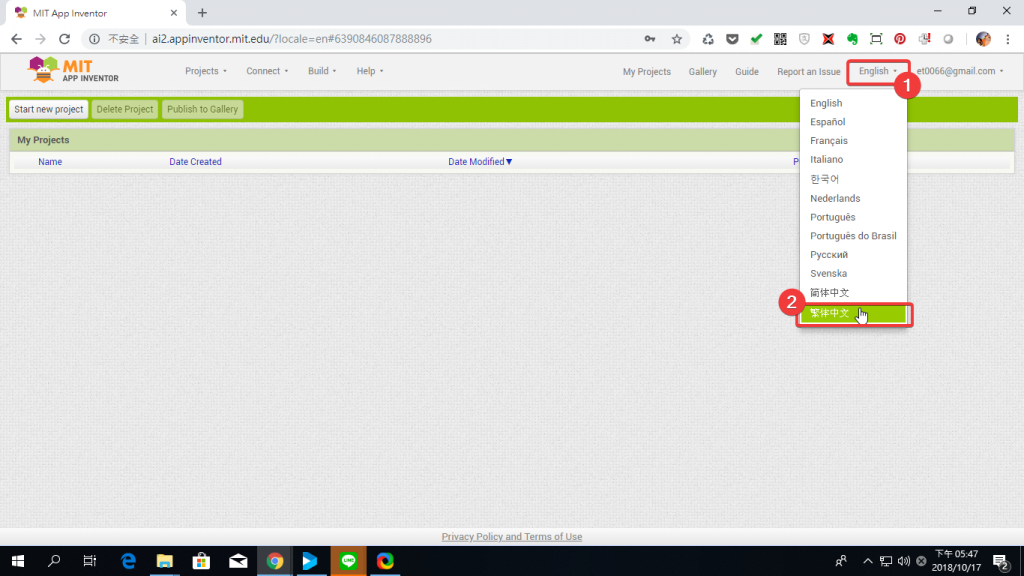Open Edge browser from taskbar
The width and height of the screenshot is (1024, 576).
tap(128, 561)
